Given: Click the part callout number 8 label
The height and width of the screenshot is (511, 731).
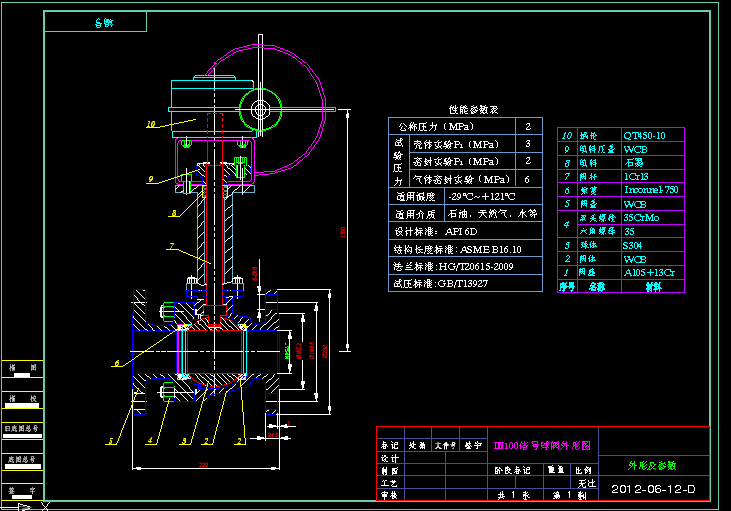Looking at the screenshot, I should 174,213.
